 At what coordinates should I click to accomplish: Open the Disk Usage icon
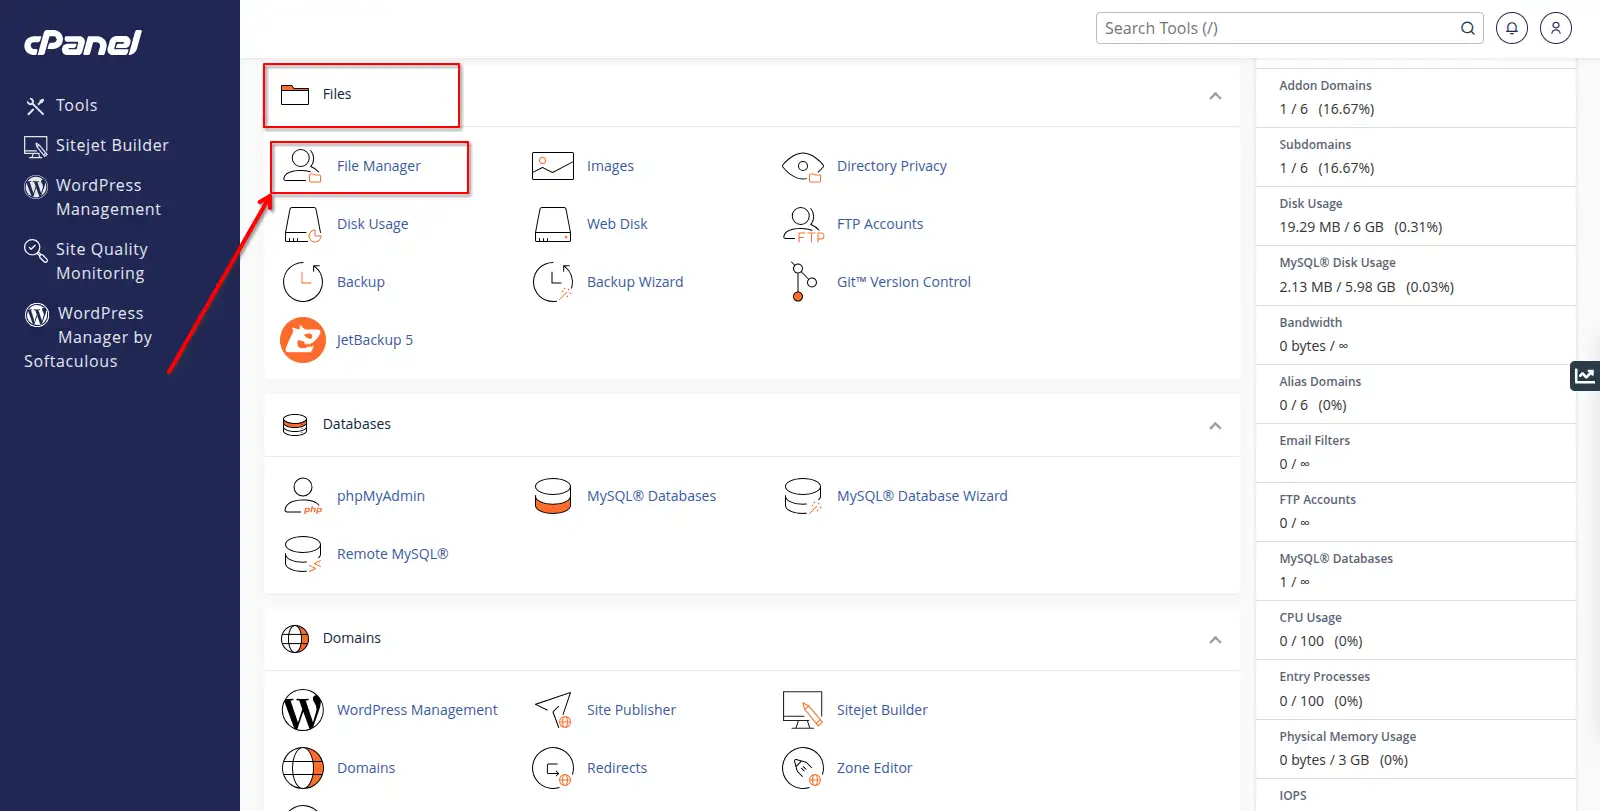click(x=302, y=224)
